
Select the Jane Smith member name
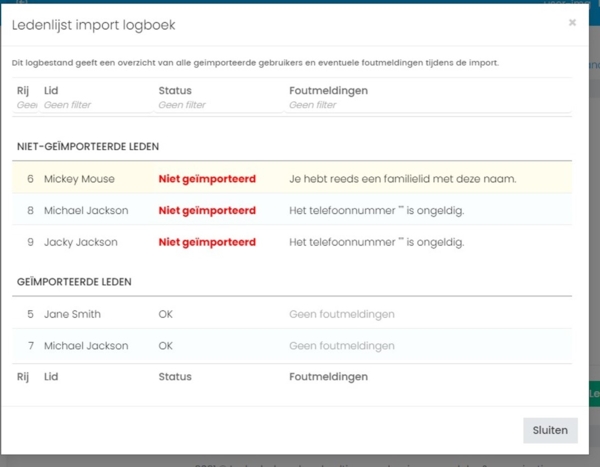point(72,314)
